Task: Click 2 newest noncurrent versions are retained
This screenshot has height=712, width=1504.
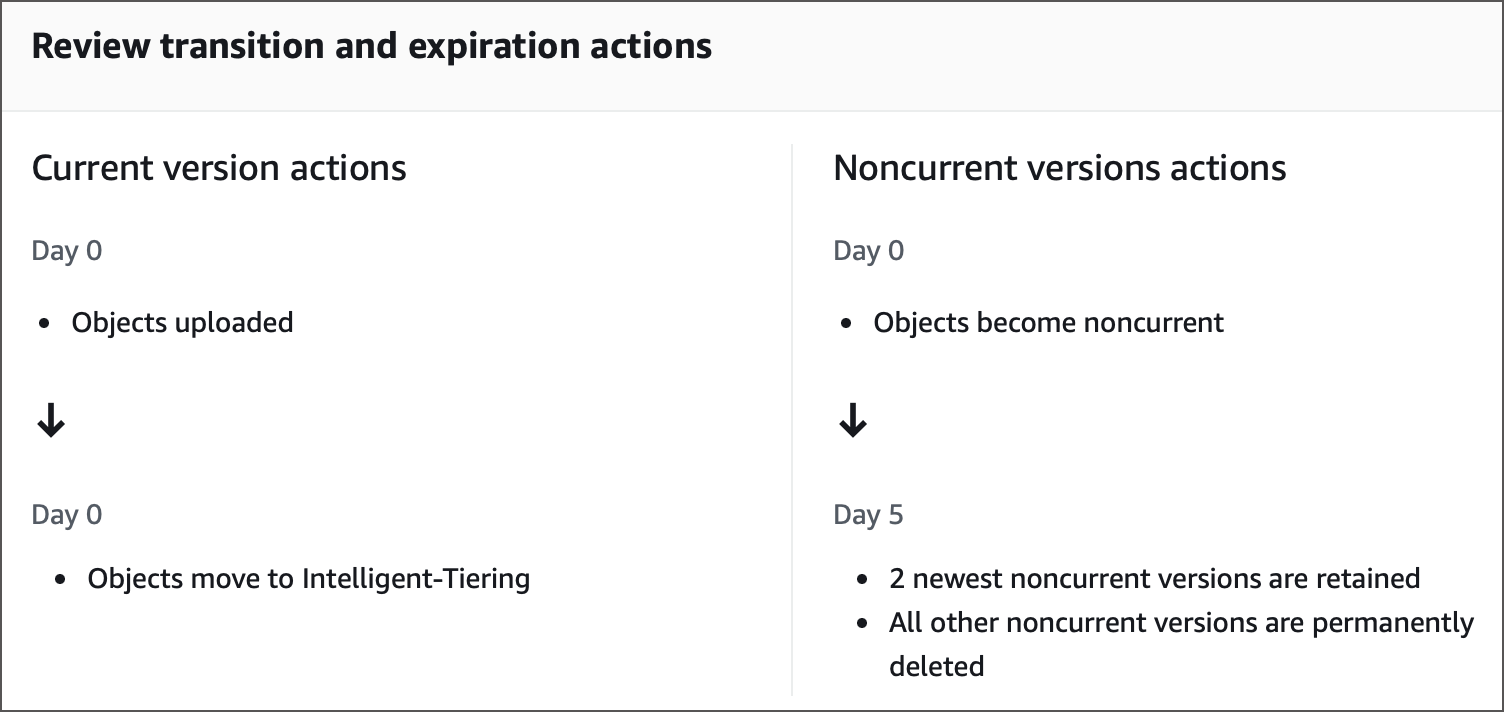Action: point(1154,579)
